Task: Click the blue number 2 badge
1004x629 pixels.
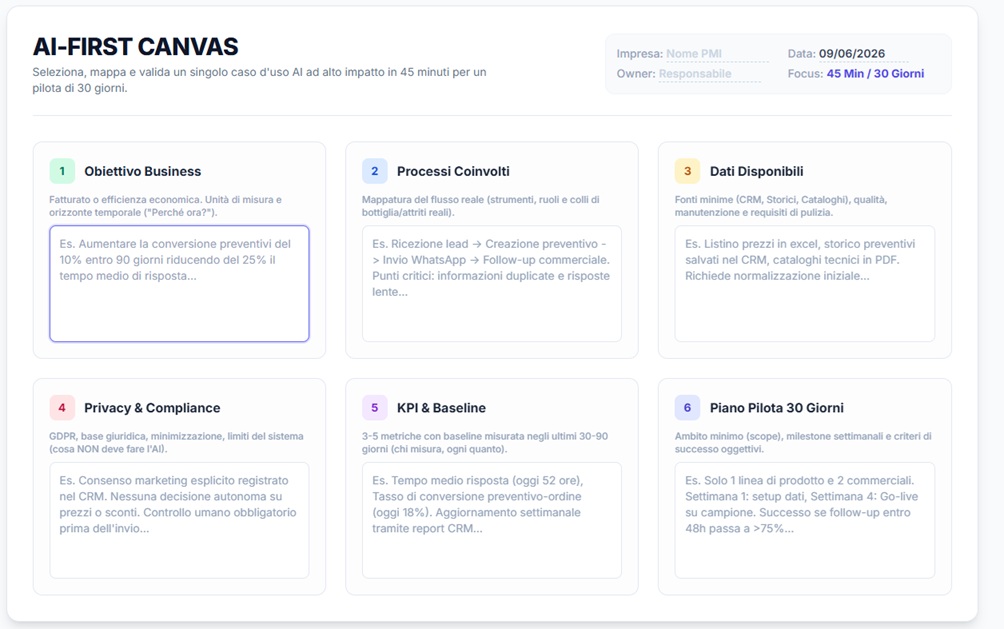Action: [375, 171]
